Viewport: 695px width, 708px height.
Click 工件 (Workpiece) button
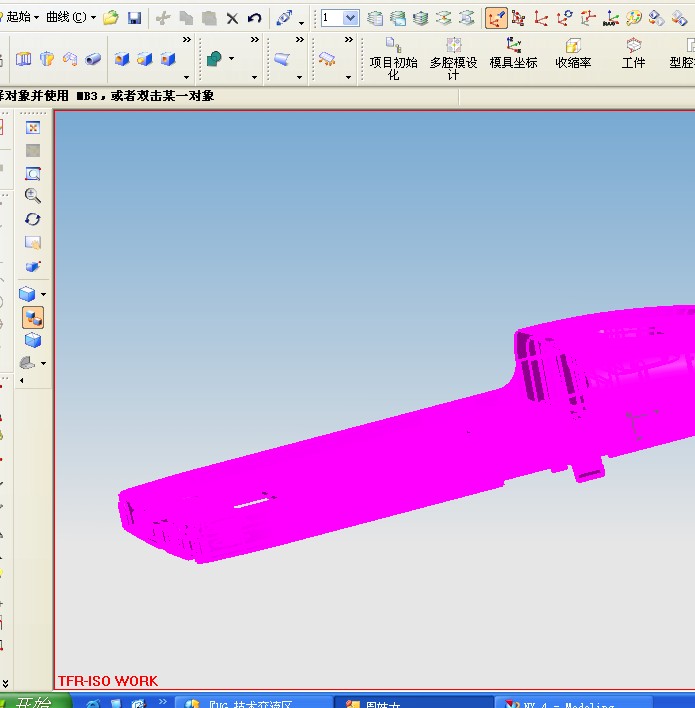633,54
